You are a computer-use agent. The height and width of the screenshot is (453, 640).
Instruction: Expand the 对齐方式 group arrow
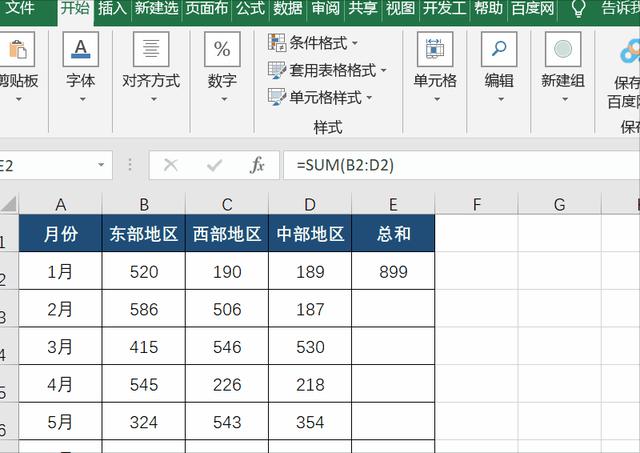[153, 99]
